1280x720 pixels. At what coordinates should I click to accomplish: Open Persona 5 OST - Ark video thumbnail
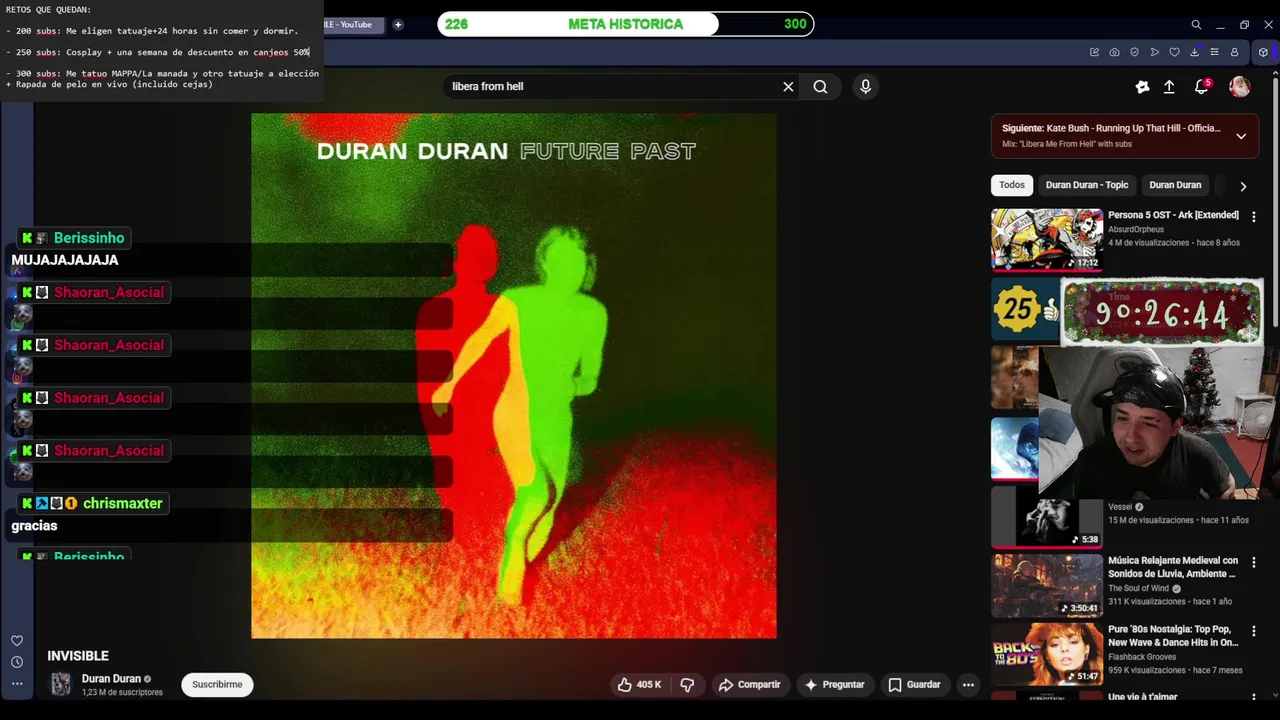[x=1047, y=239]
